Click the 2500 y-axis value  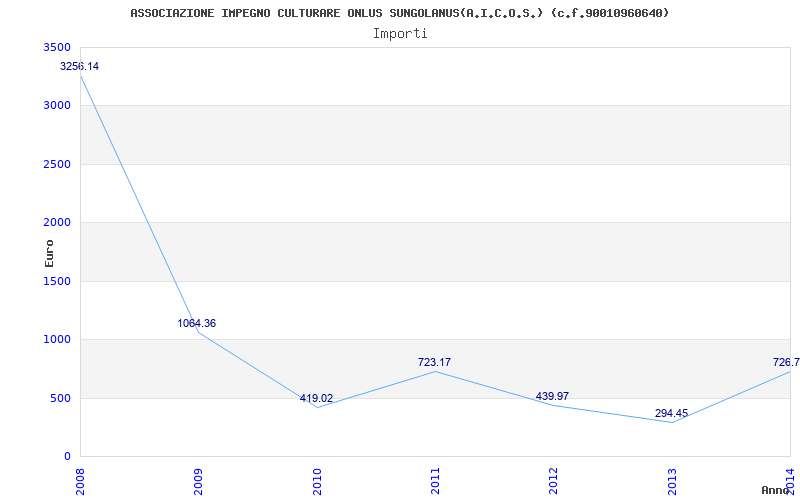point(58,164)
